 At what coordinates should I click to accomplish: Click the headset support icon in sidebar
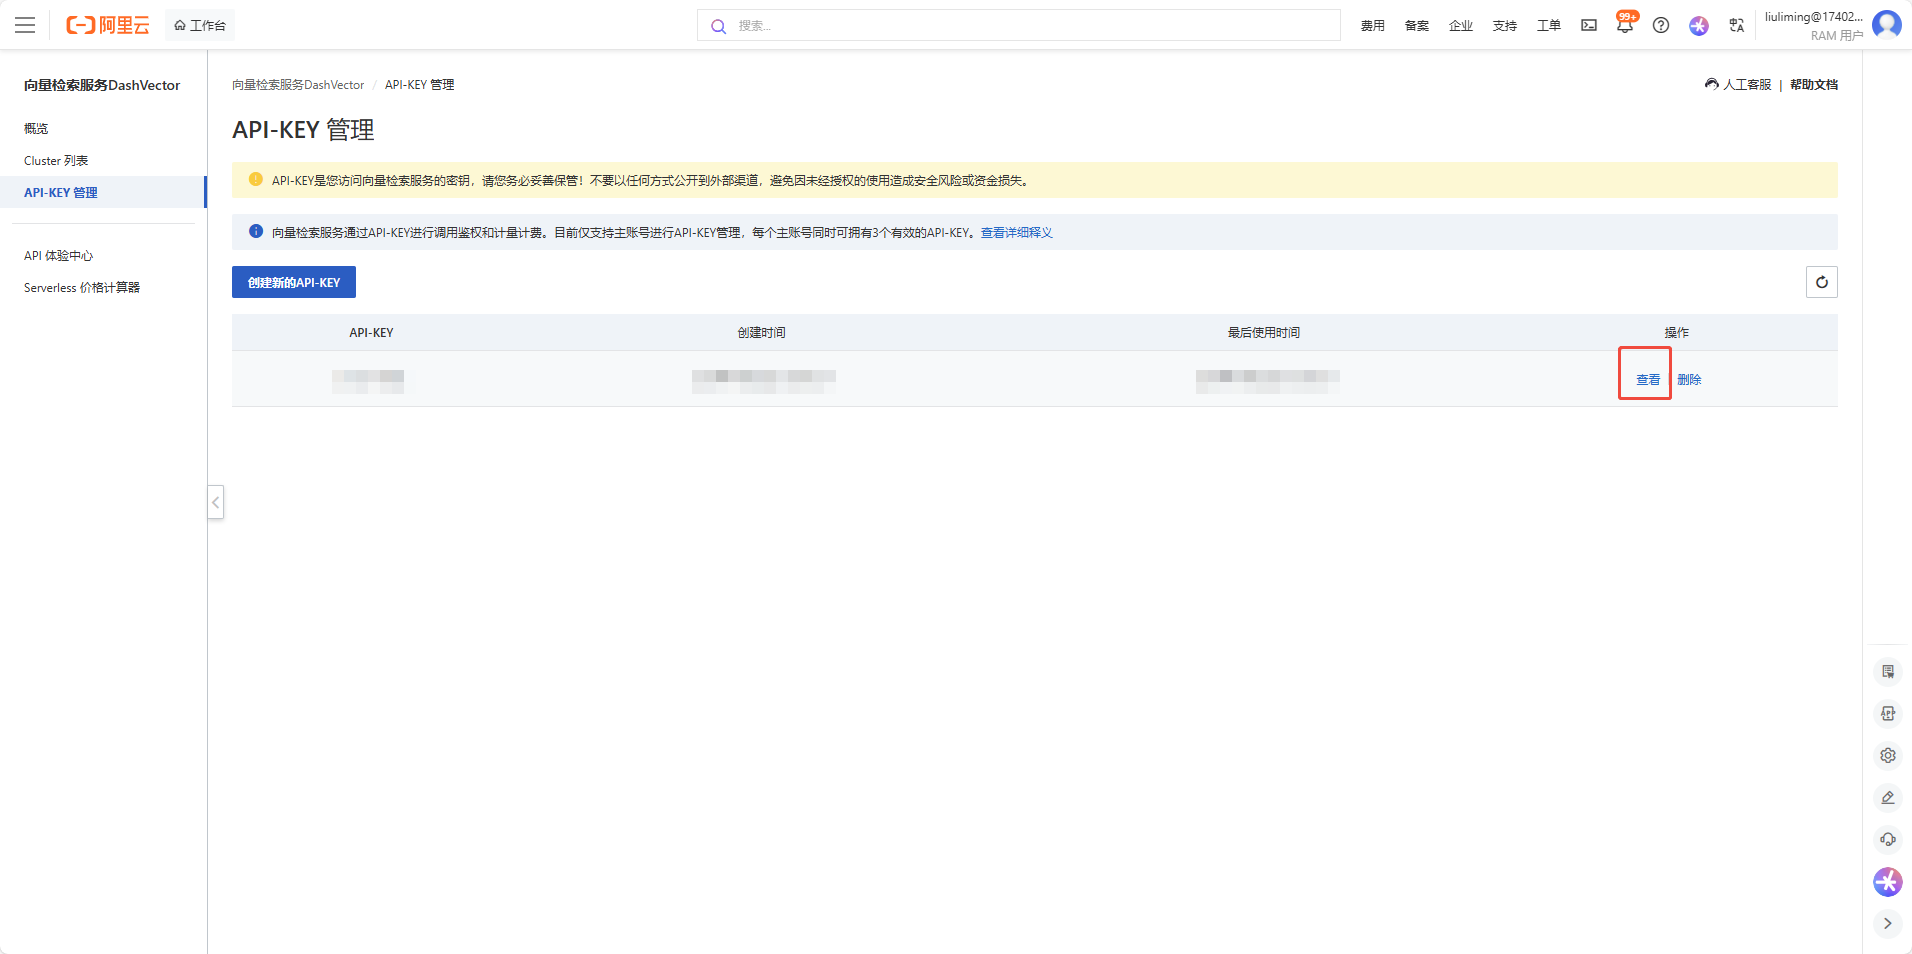click(x=1888, y=839)
